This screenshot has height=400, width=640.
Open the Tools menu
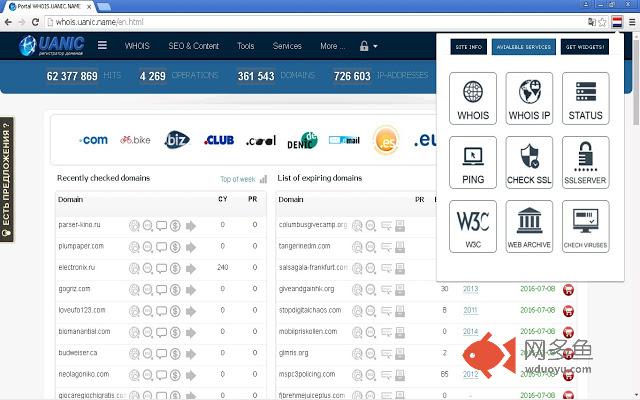point(245,46)
